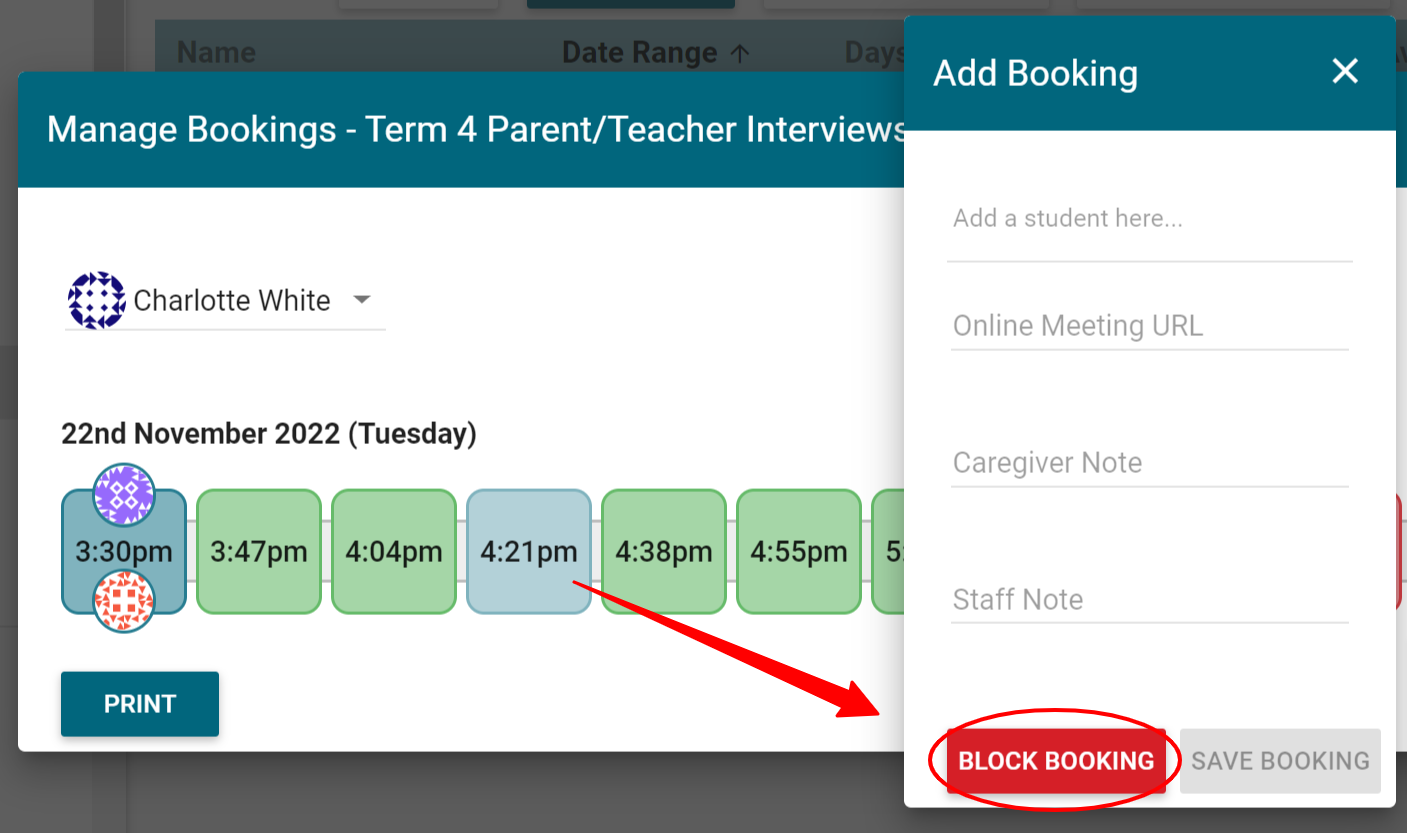1407x833 pixels.
Task: Close the Add Booking panel
Action: (1345, 71)
